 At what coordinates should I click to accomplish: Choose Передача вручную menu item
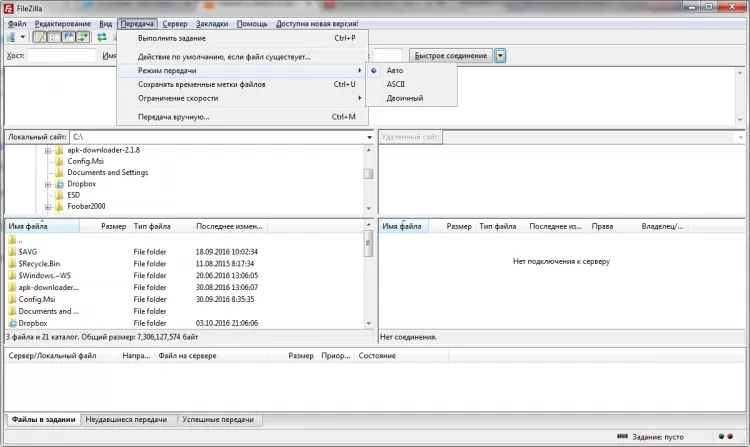[243, 117]
